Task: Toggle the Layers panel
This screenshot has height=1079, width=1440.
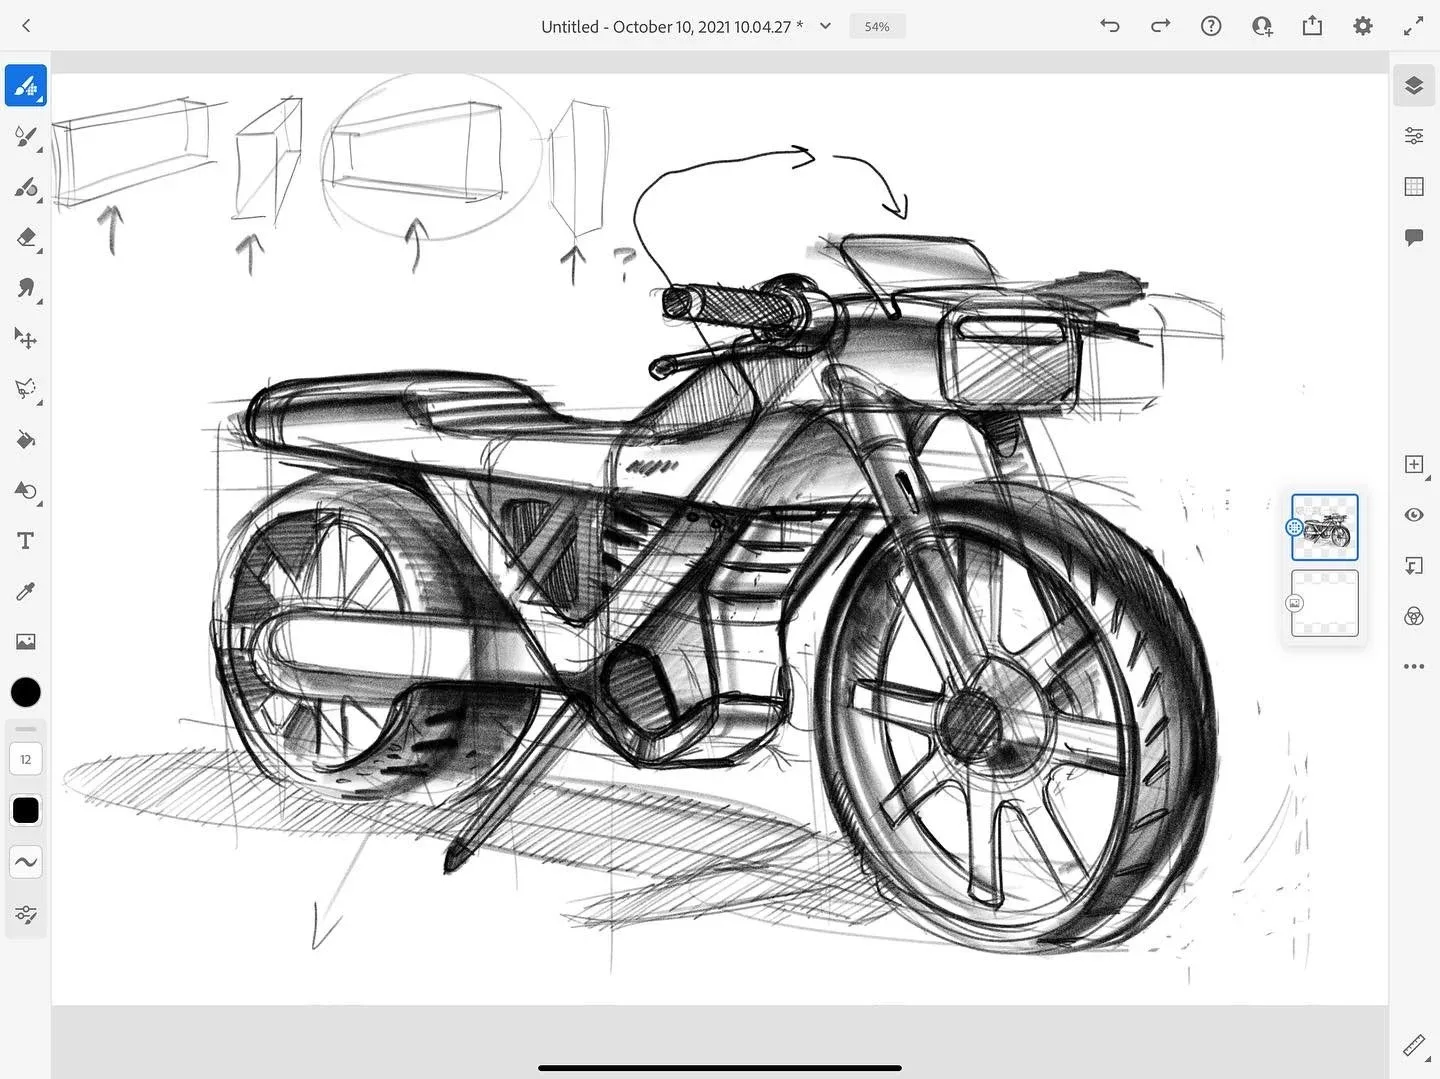Action: (1414, 86)
